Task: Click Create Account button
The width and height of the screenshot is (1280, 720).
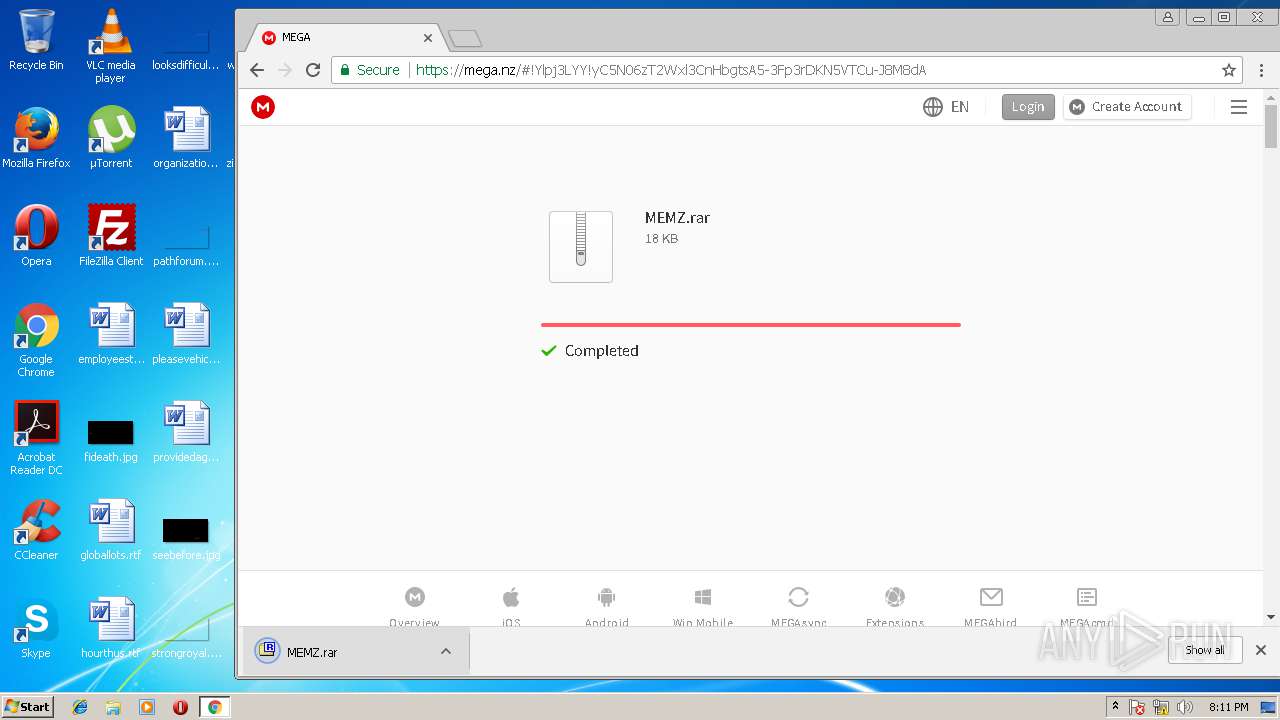Action: pos(1127,107)
